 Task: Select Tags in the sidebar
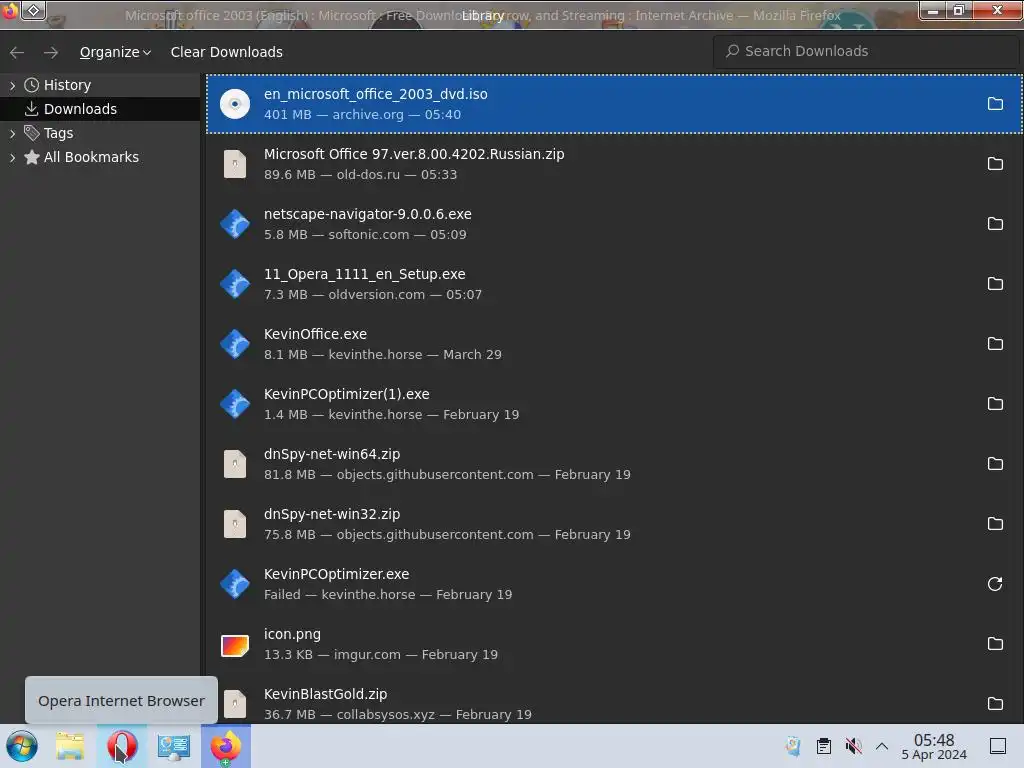[x=58, y=133]
